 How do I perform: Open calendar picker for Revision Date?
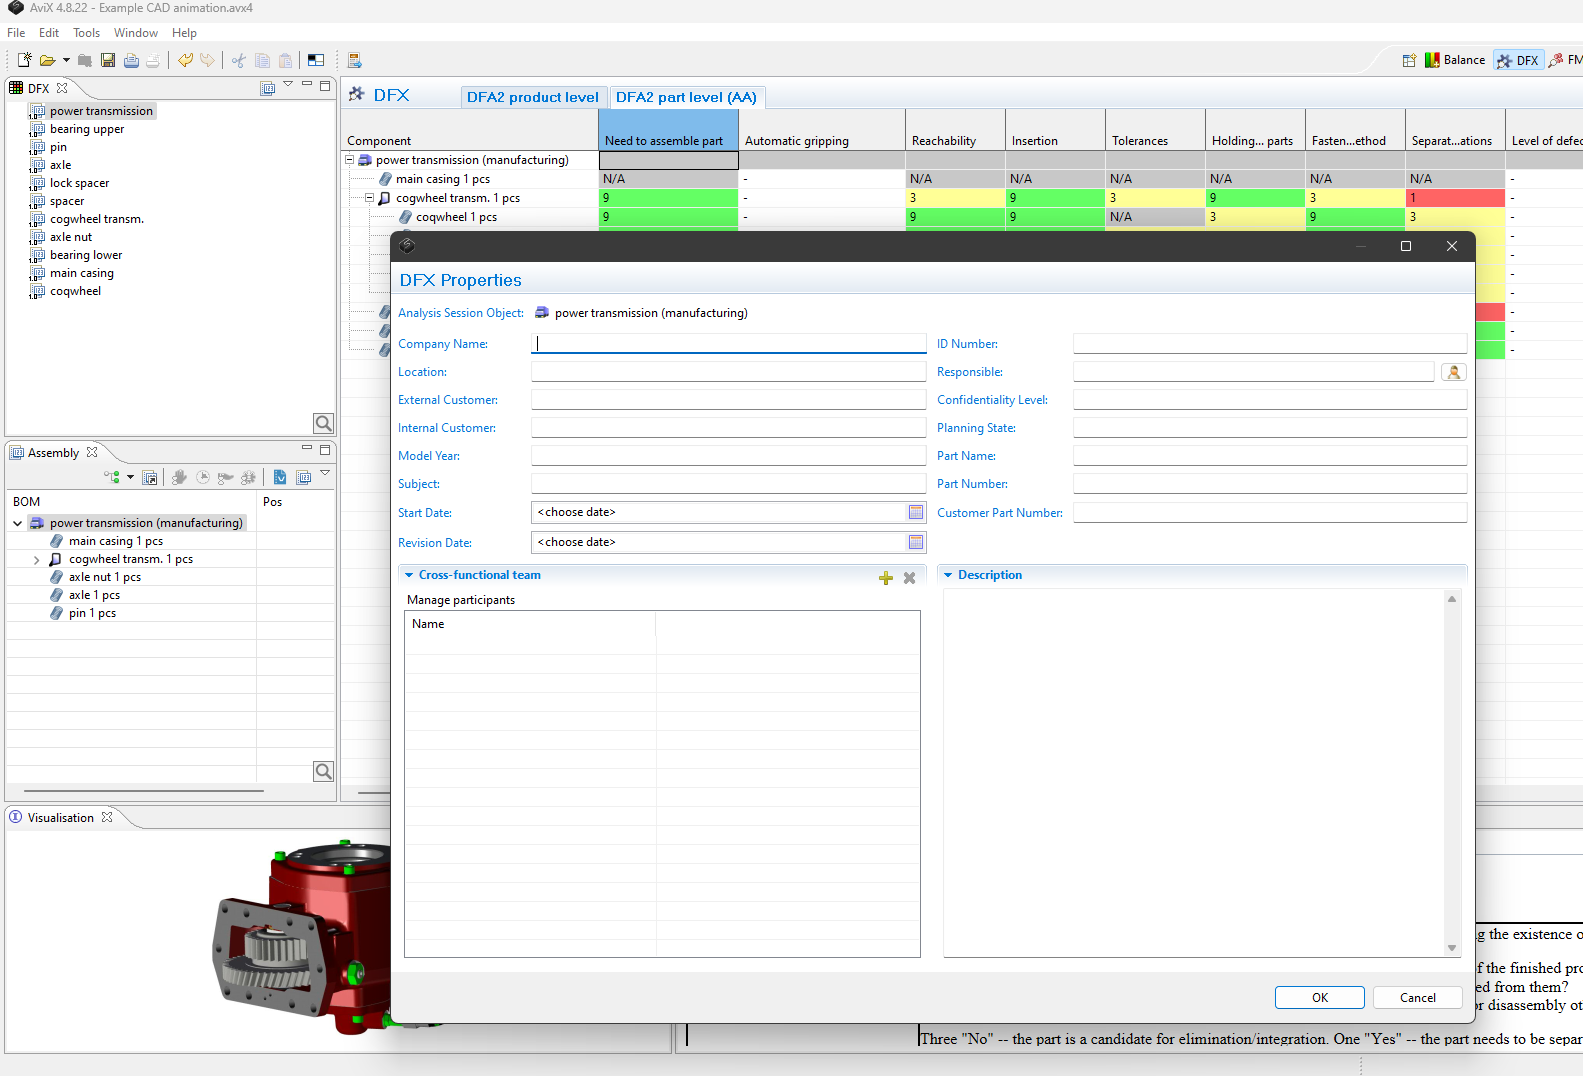click(915, 542)
